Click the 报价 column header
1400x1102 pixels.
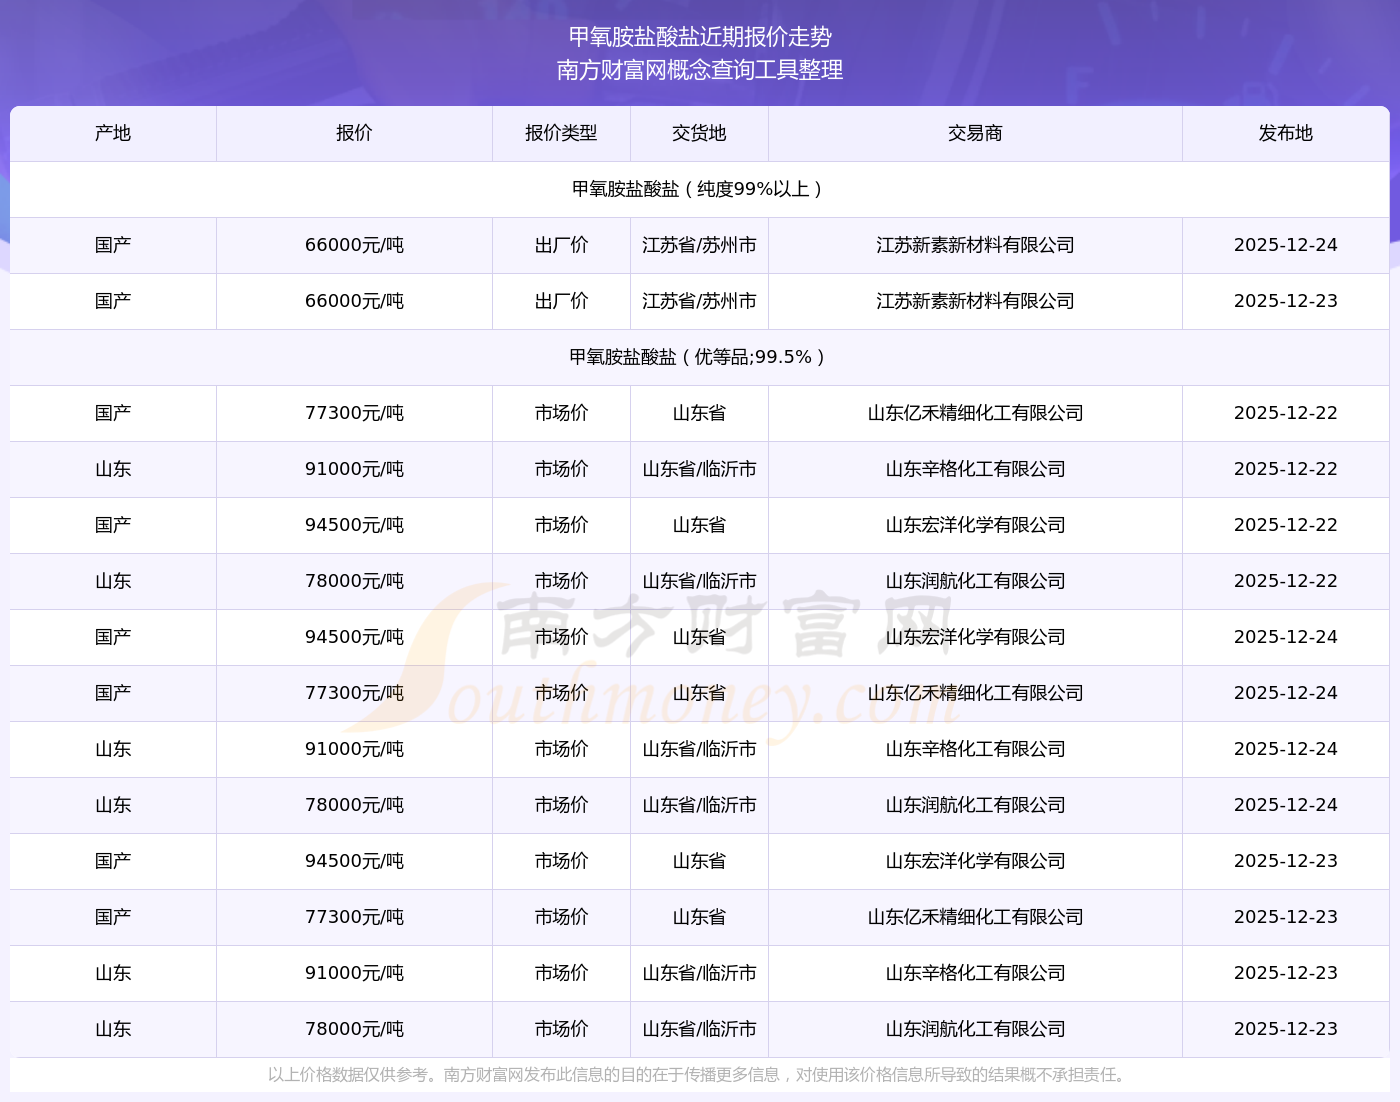point(354,133)
